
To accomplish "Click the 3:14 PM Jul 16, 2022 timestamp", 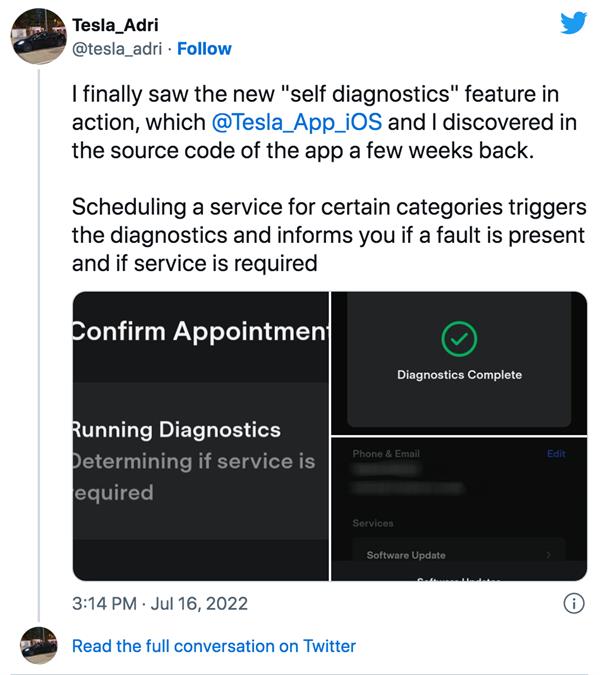I will click(x=160, y=603).
